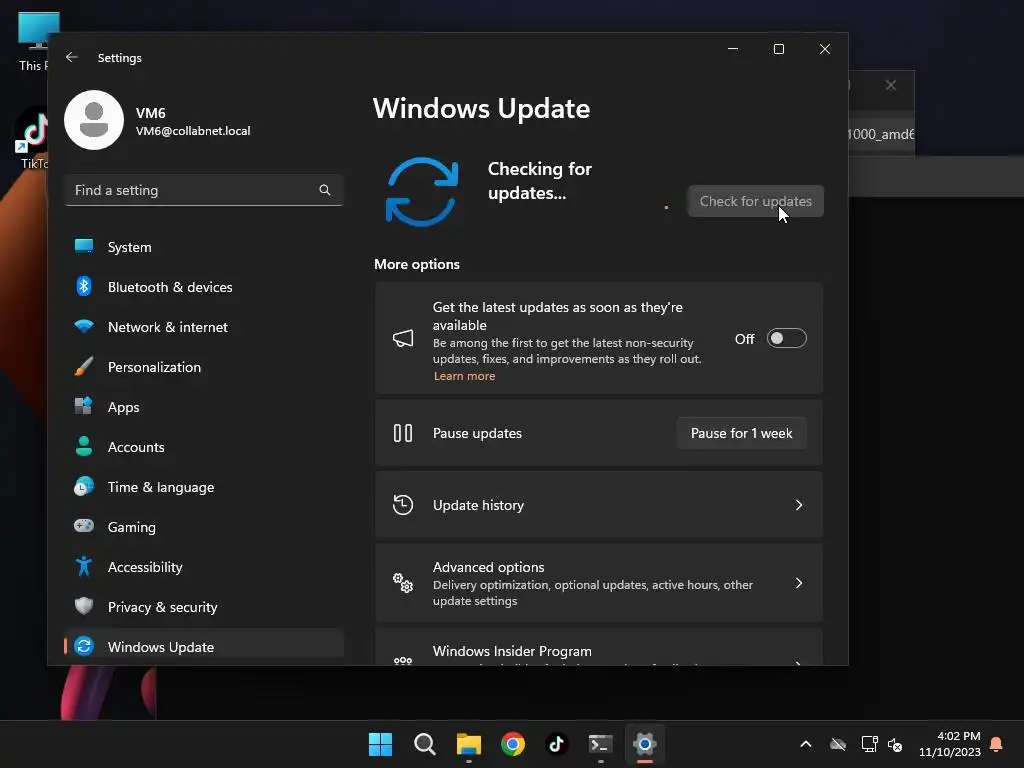Click the network display tray icon
The image size is (1024, 768).
(869, 744)
